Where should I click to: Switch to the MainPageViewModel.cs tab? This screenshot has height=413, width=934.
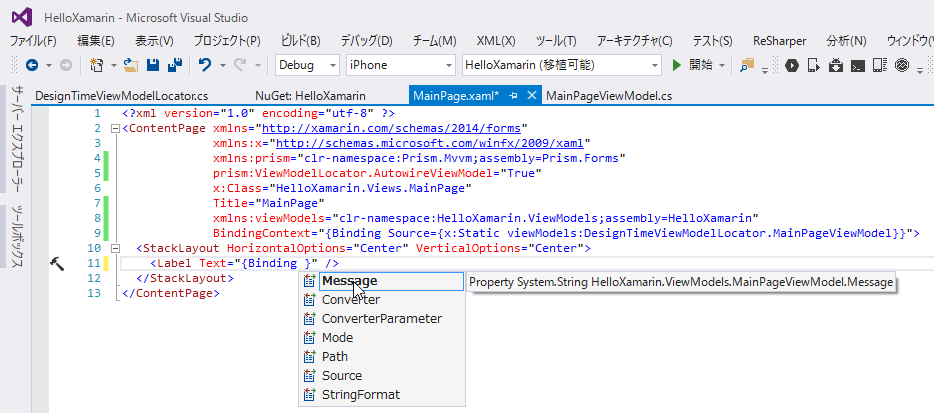click(609, 95)
